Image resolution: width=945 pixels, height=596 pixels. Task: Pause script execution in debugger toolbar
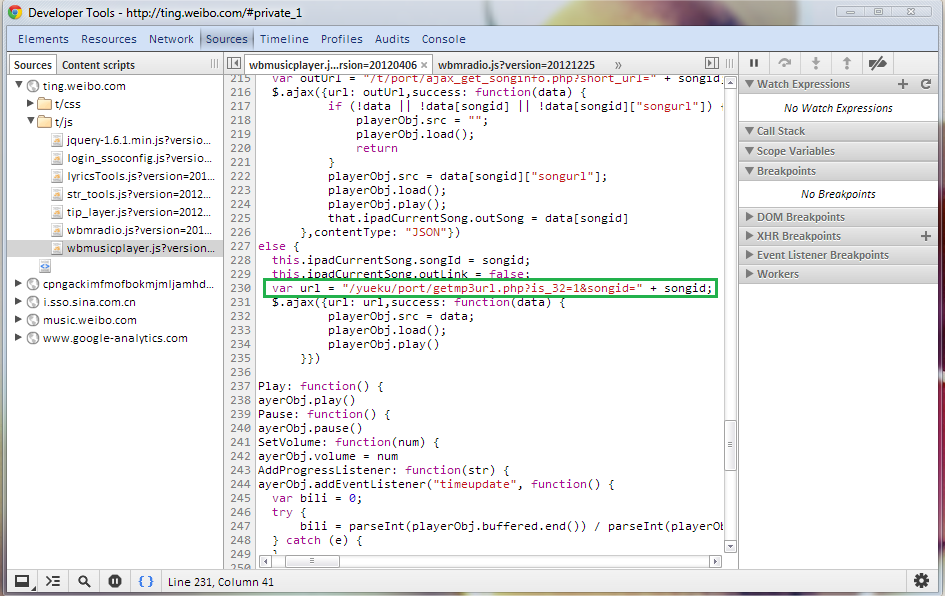click(x=754, y=63)
